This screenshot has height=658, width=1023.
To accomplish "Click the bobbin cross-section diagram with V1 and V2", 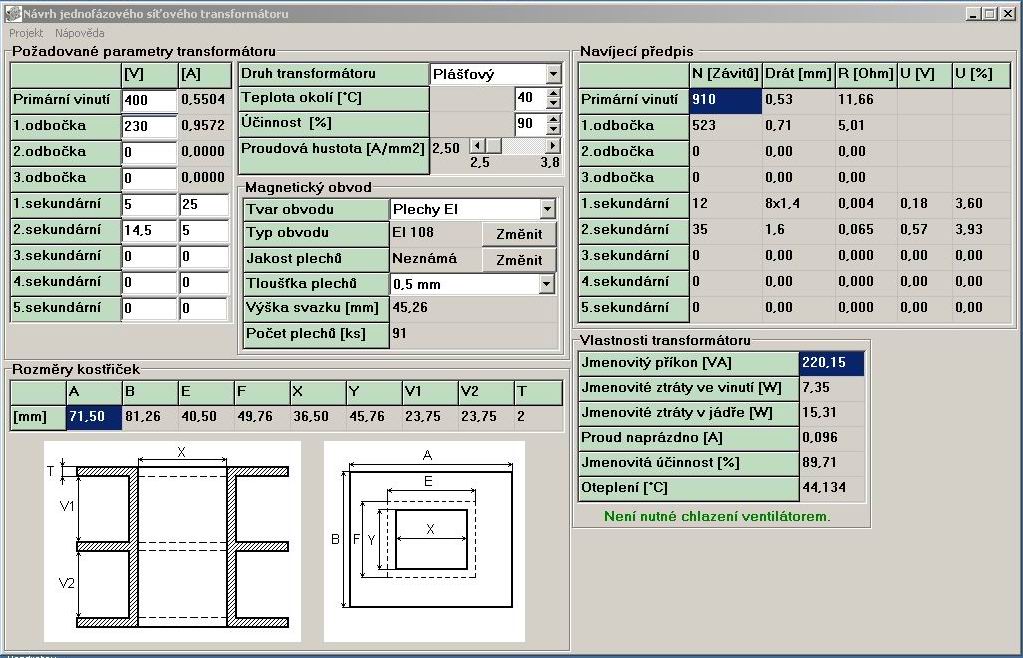I will point(173,542).
